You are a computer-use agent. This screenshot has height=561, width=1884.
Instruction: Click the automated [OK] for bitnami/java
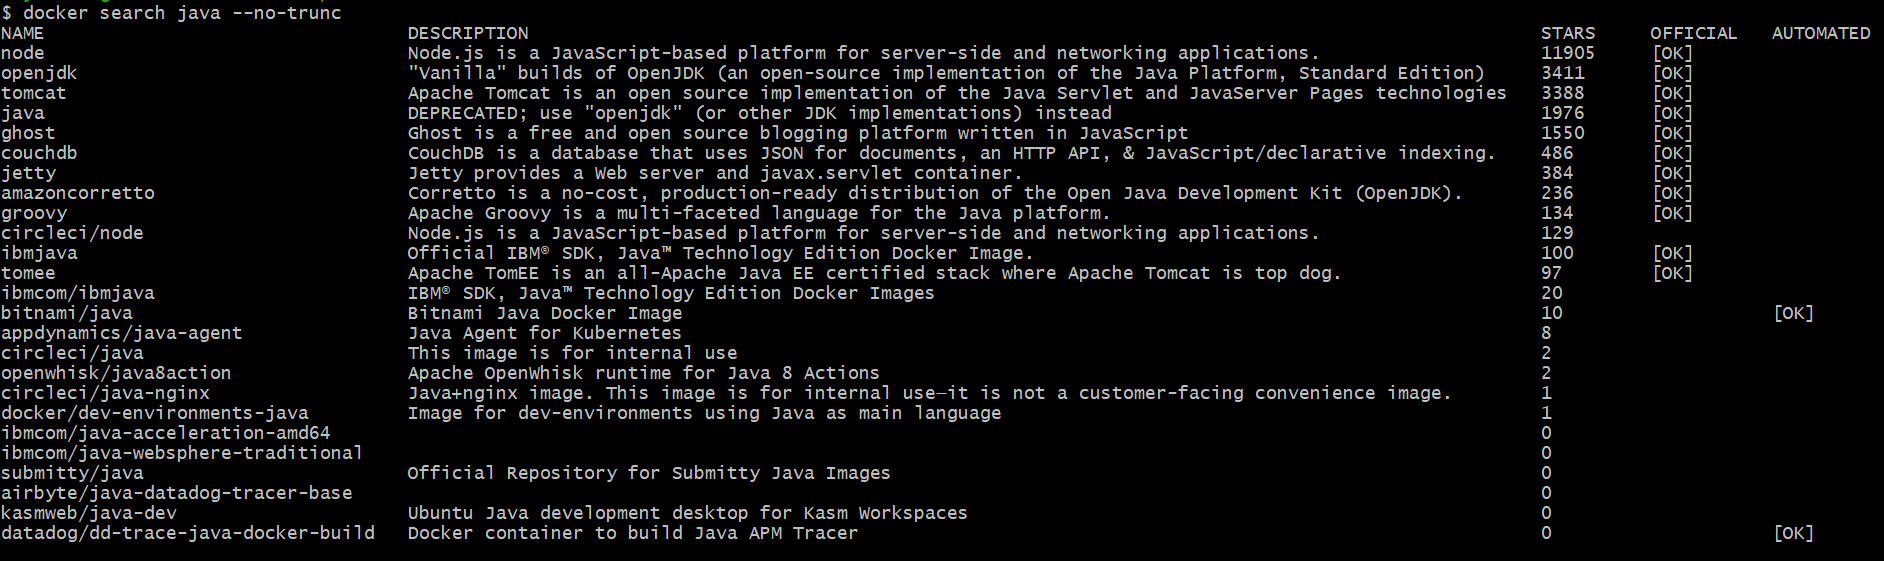click(1793, 313)
